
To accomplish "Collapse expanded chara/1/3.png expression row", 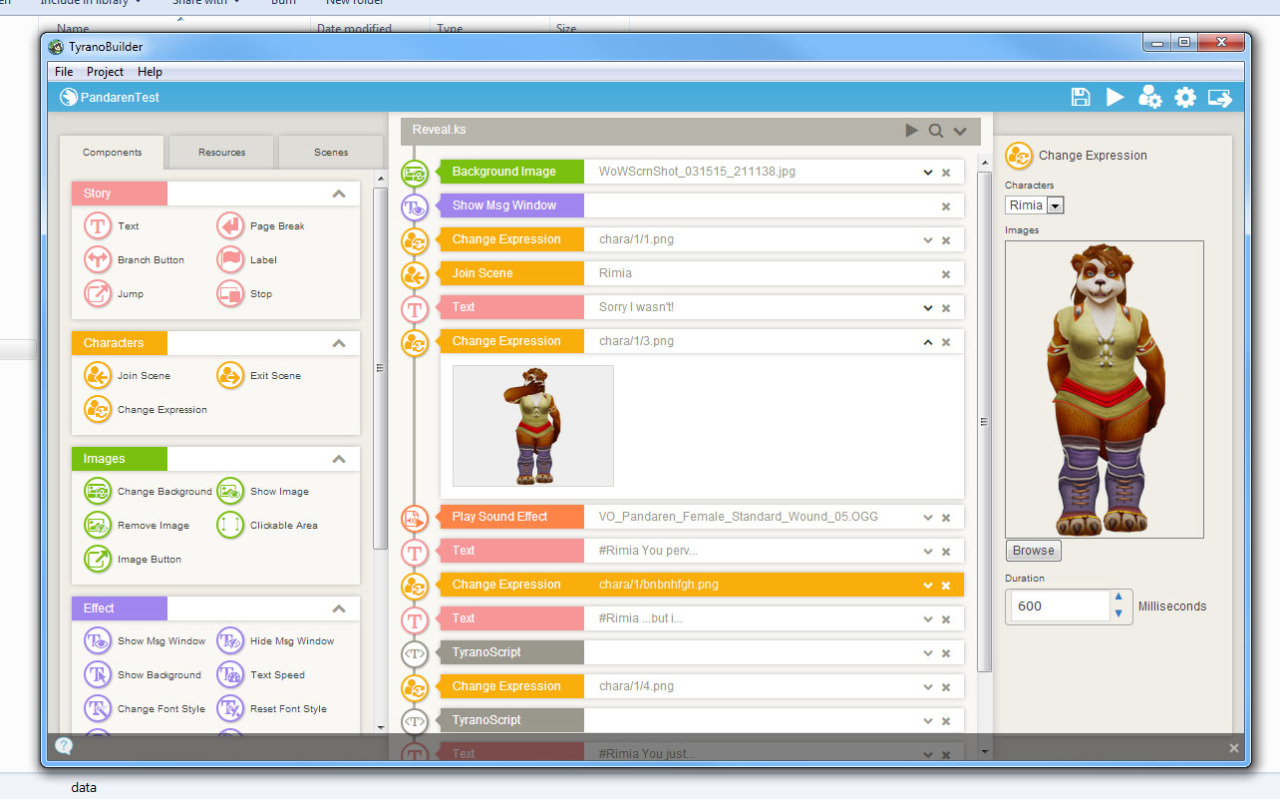I will click(x=928, y=342).
